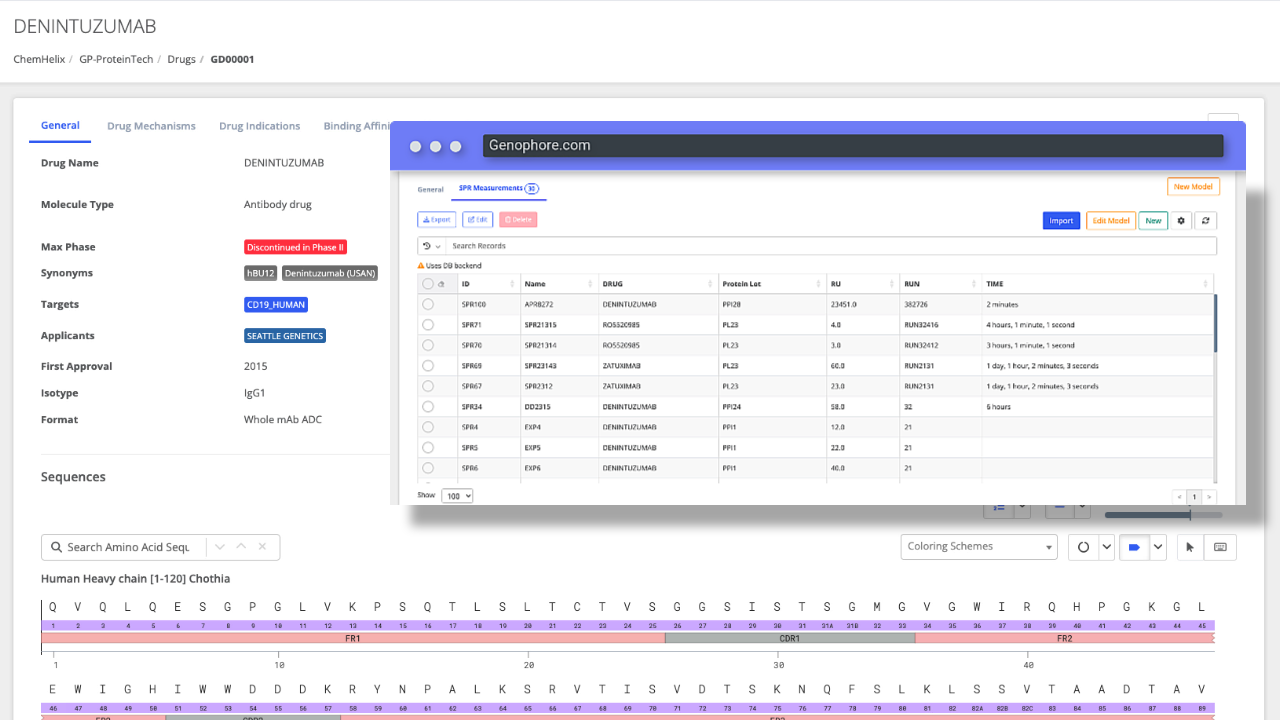Clear the amino acid search with X icon

262,547
